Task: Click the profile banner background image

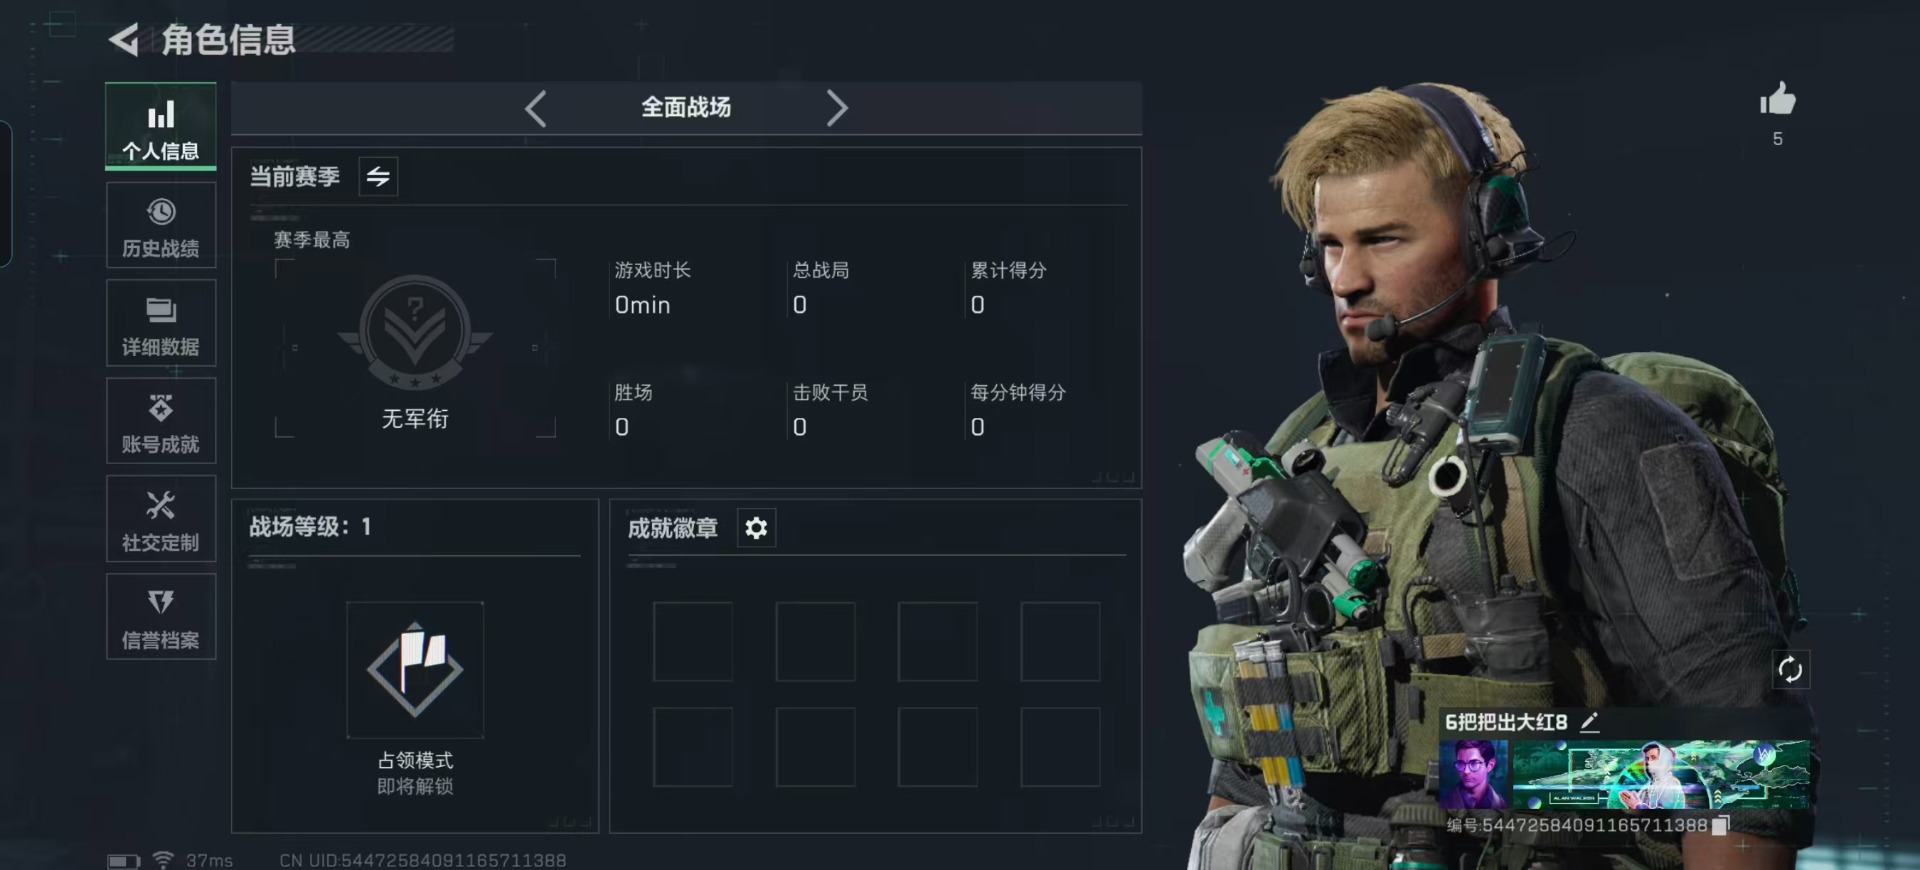Action: 1661,775
